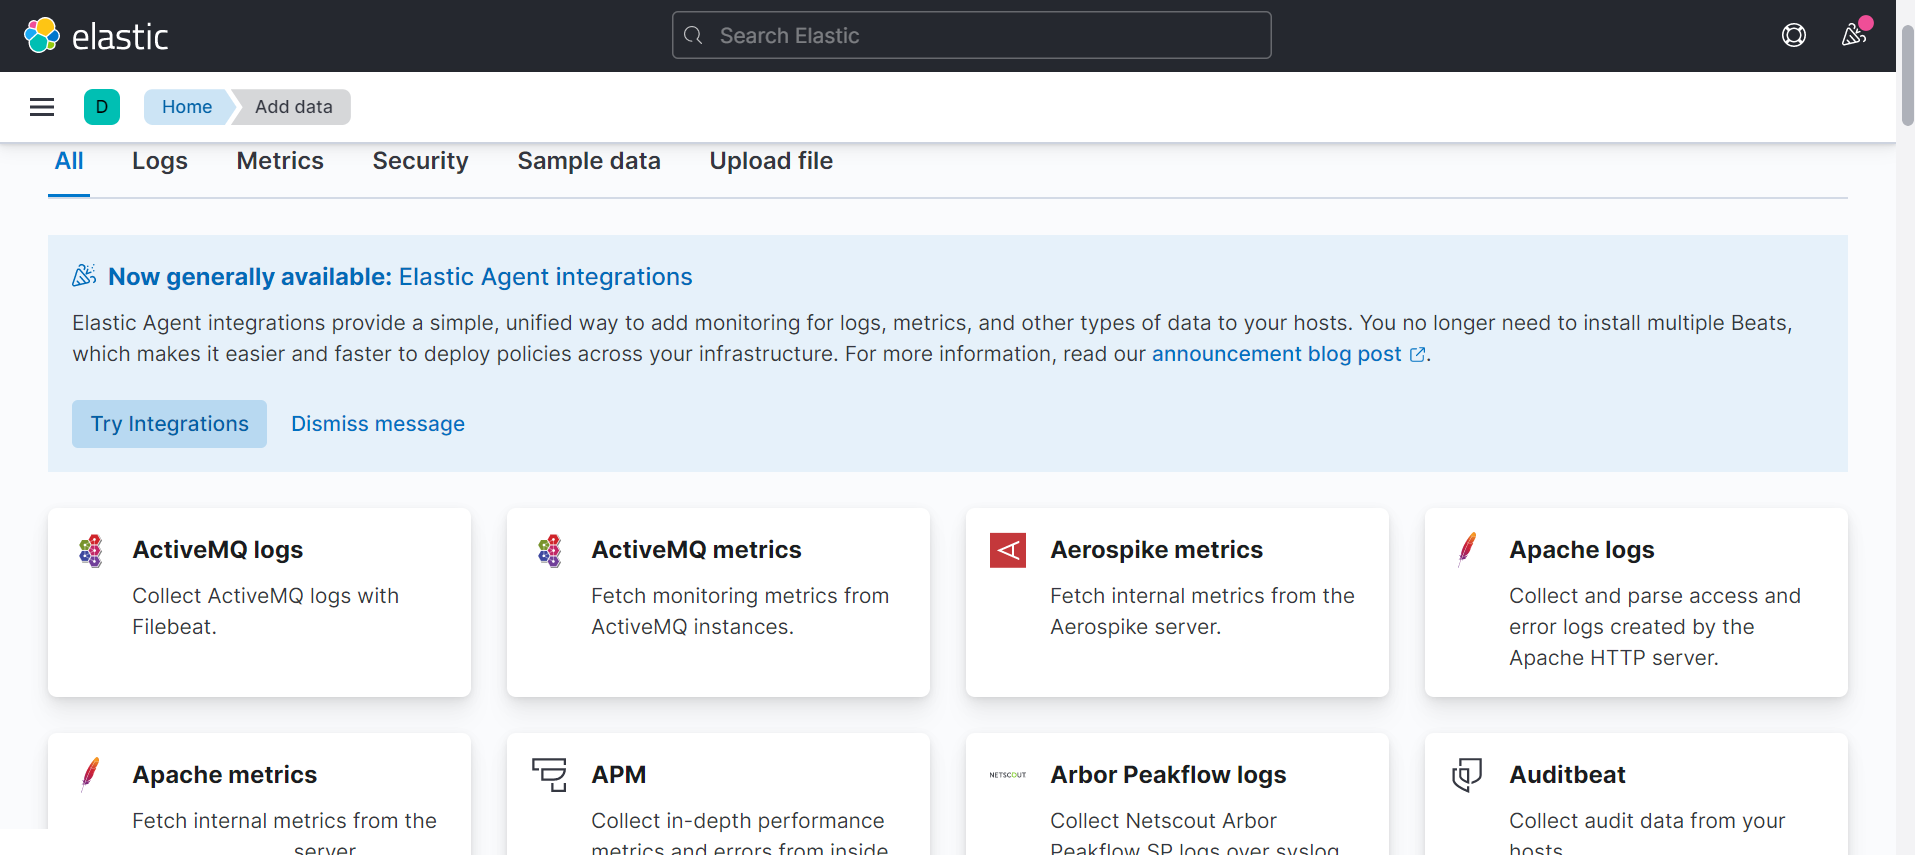1915x855 pixels.
Task: Click 'Fetch monitoring metrics from ActiveMQ instances.' text
Action: (x=740, y=611)
